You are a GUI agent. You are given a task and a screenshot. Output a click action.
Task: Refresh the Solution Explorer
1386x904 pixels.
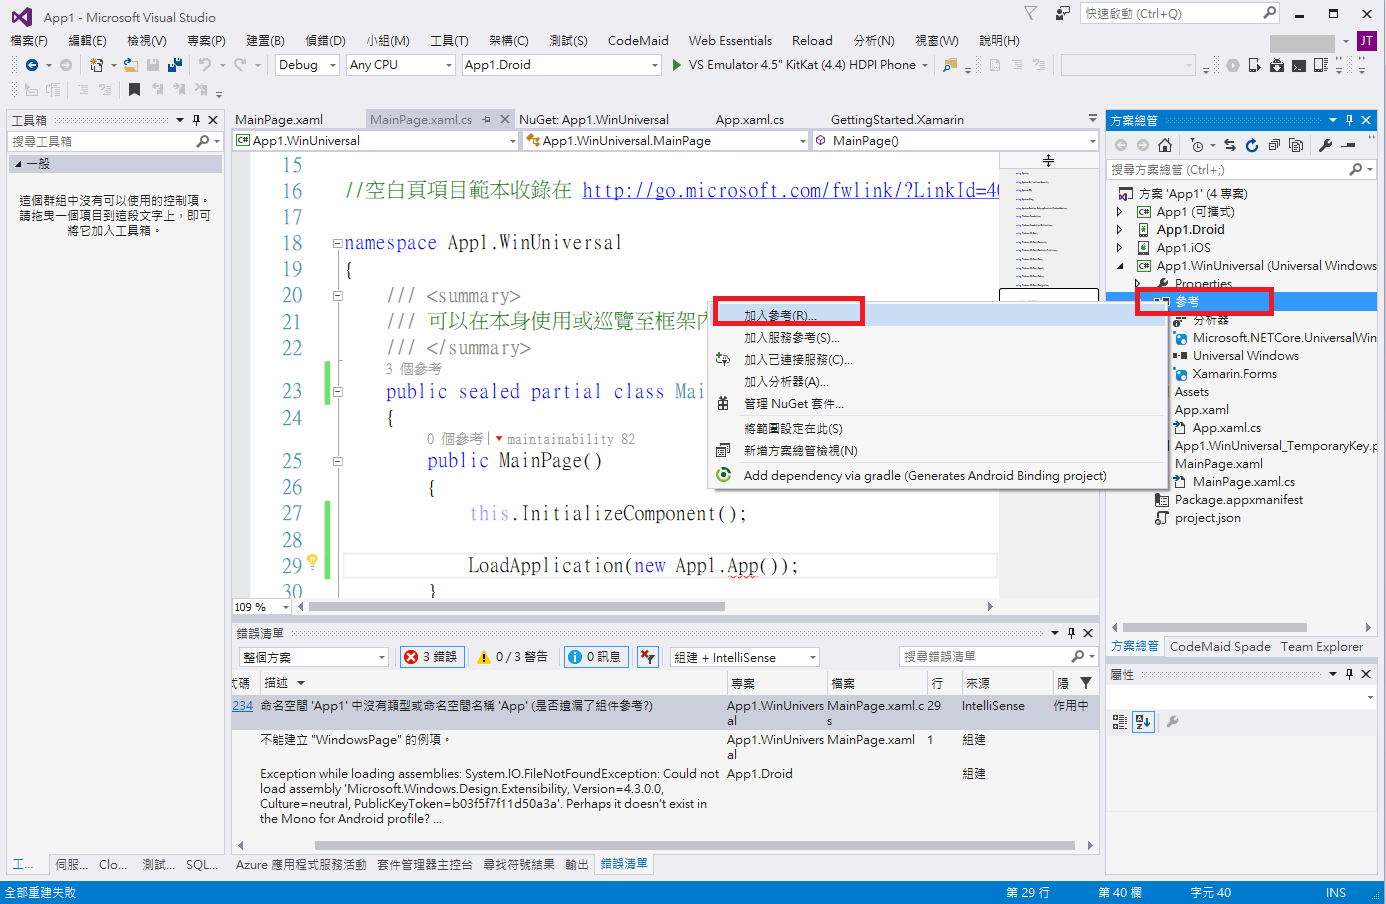(1251, 145)
